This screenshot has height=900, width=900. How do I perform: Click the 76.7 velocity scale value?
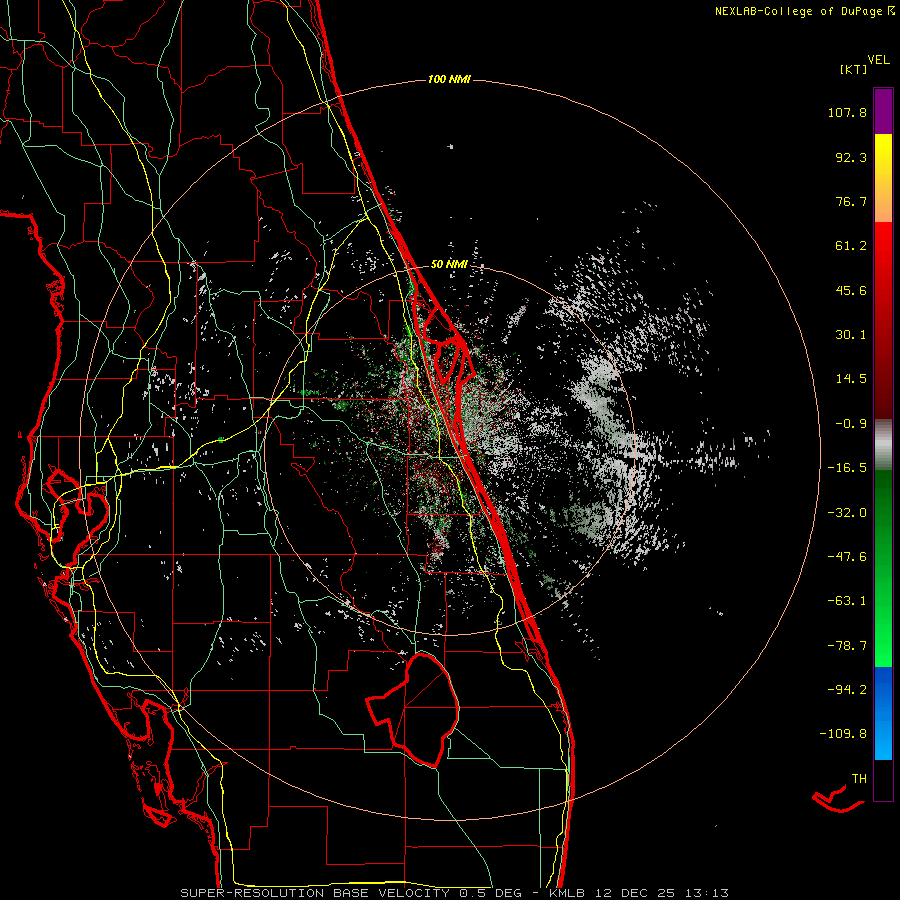coord(851,201)
